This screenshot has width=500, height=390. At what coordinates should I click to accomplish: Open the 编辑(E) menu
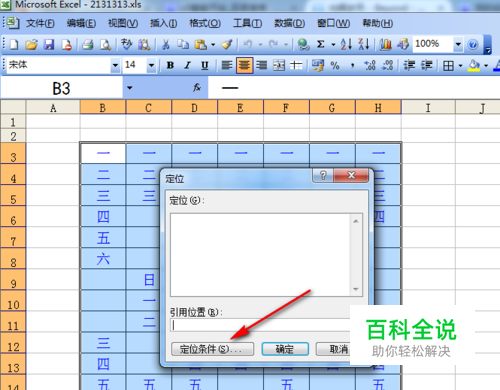pos(81,23)
